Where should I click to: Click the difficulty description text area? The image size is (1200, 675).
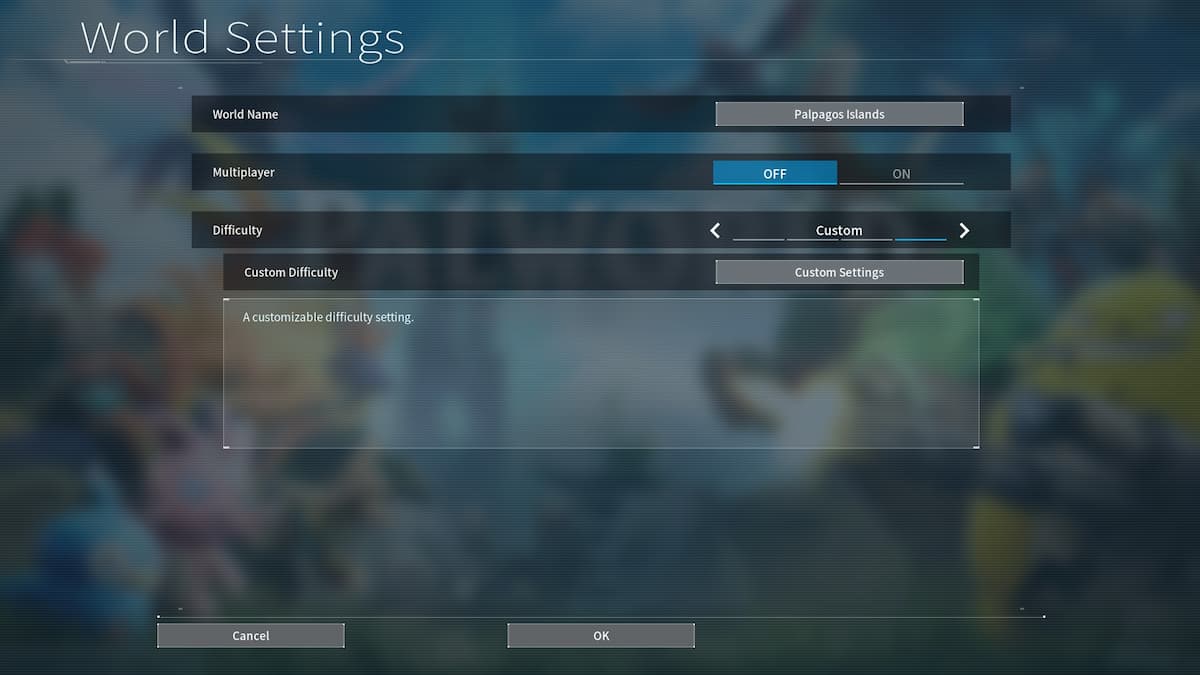click(600, 373)
